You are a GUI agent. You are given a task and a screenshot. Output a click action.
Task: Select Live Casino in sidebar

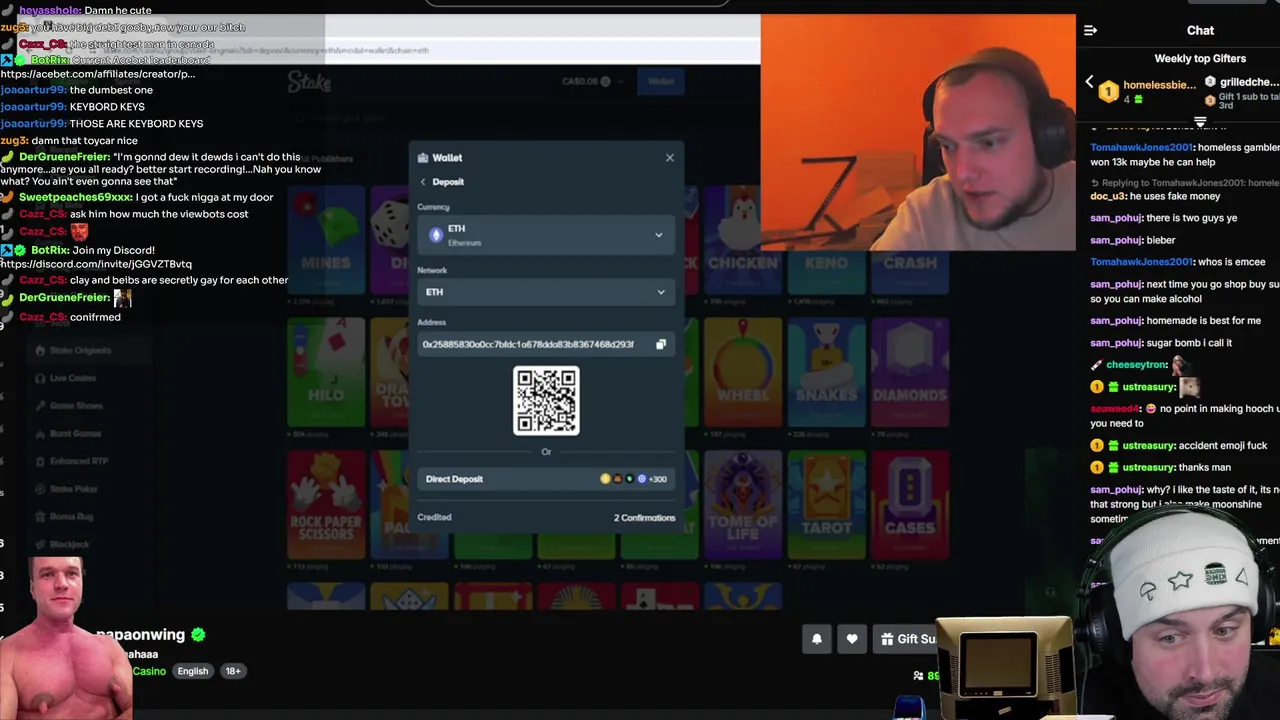72,378
